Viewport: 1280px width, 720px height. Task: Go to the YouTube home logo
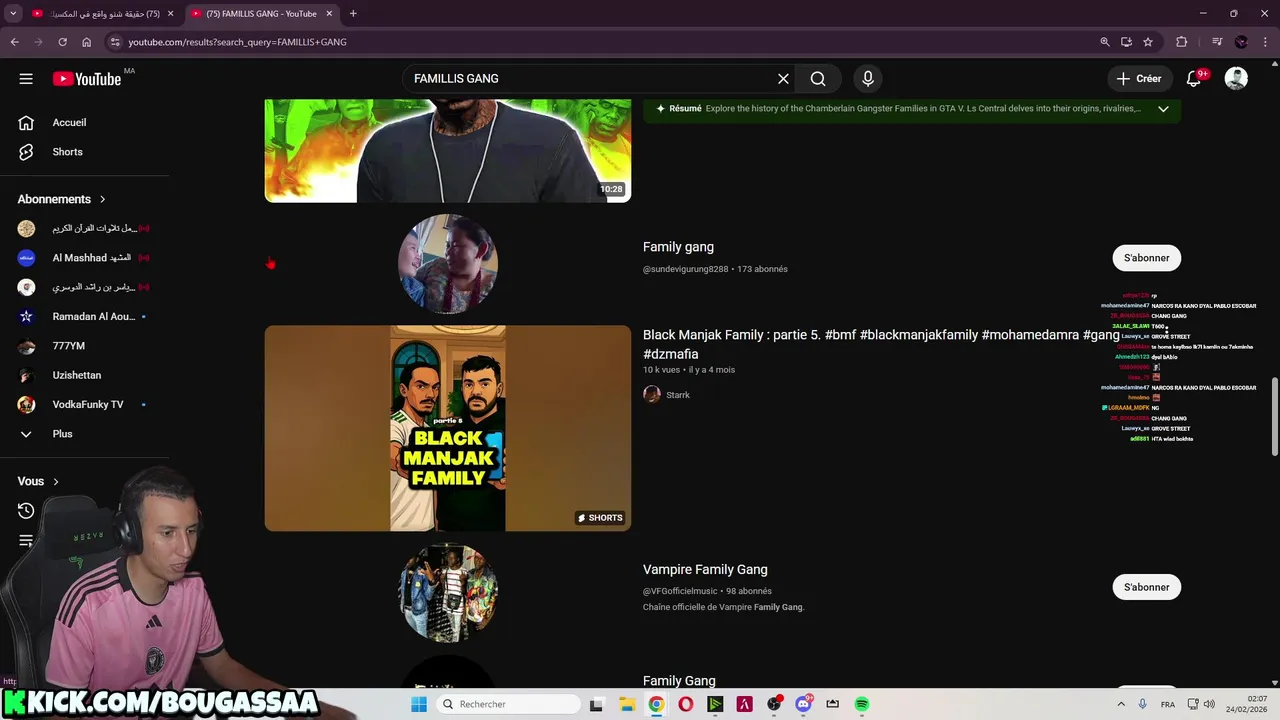[87, 79]
